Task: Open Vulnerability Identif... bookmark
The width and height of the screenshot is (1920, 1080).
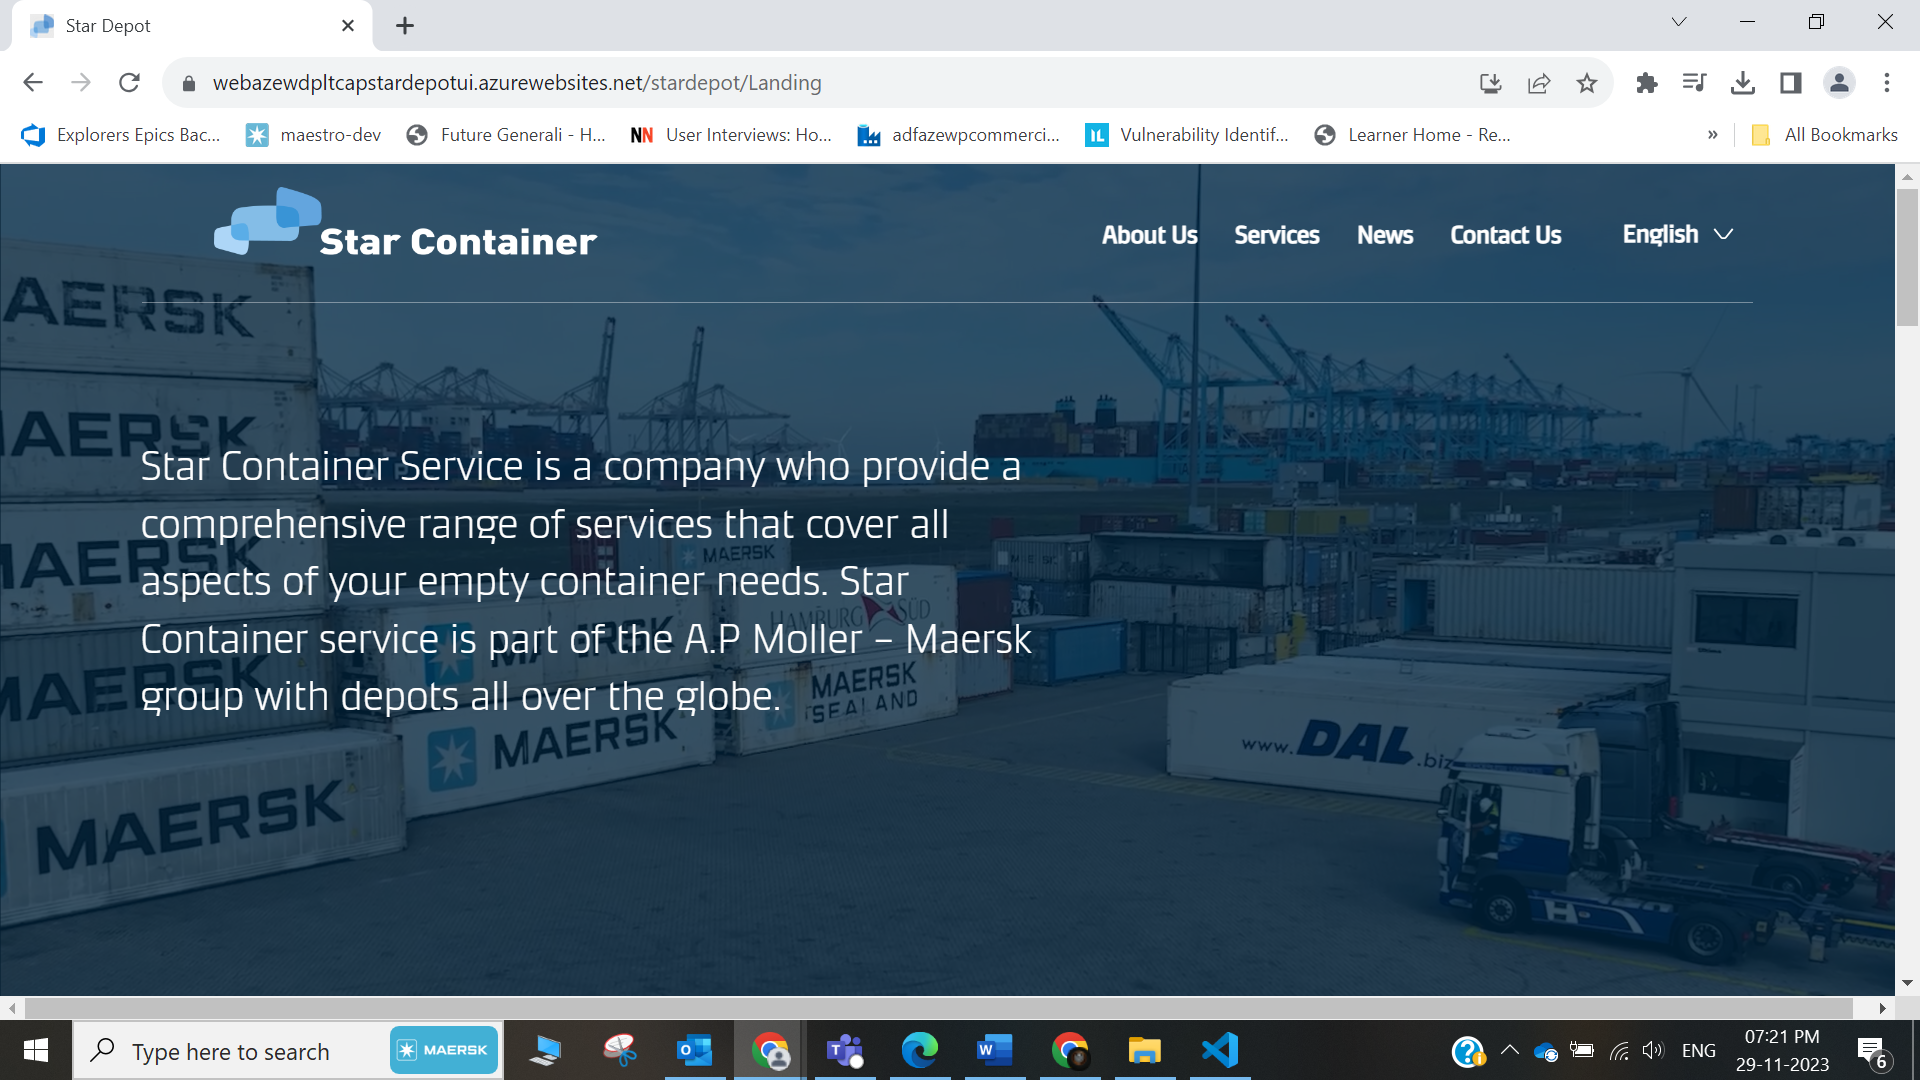Action: point(1187,135)
